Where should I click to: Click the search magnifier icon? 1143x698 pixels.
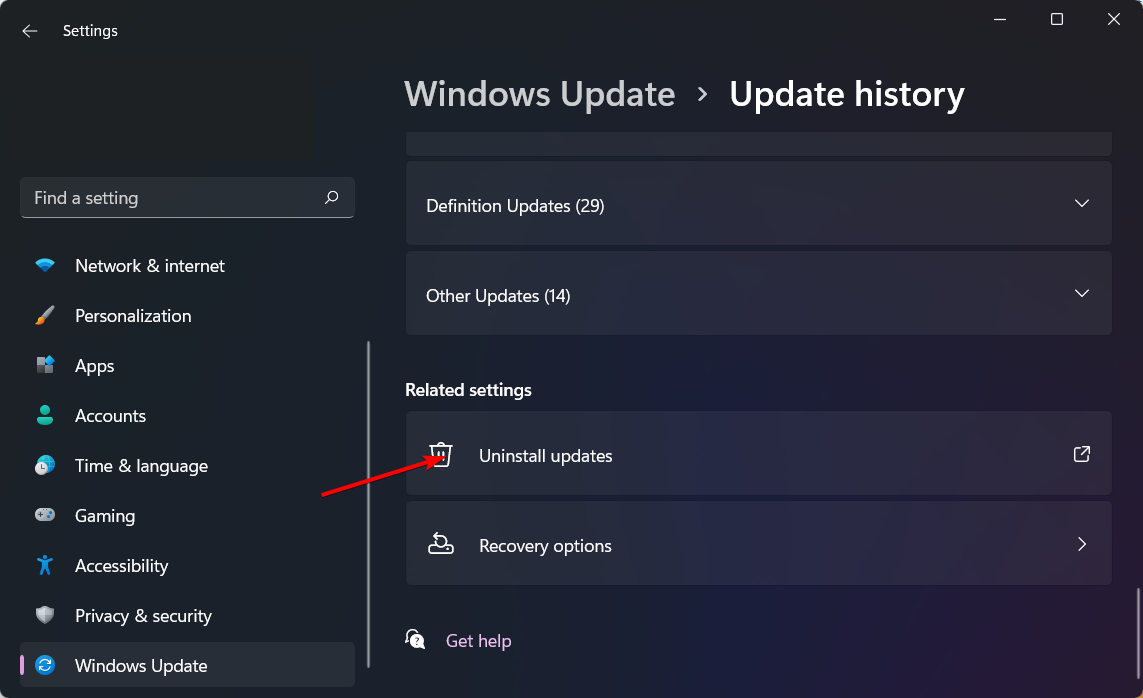332,198
